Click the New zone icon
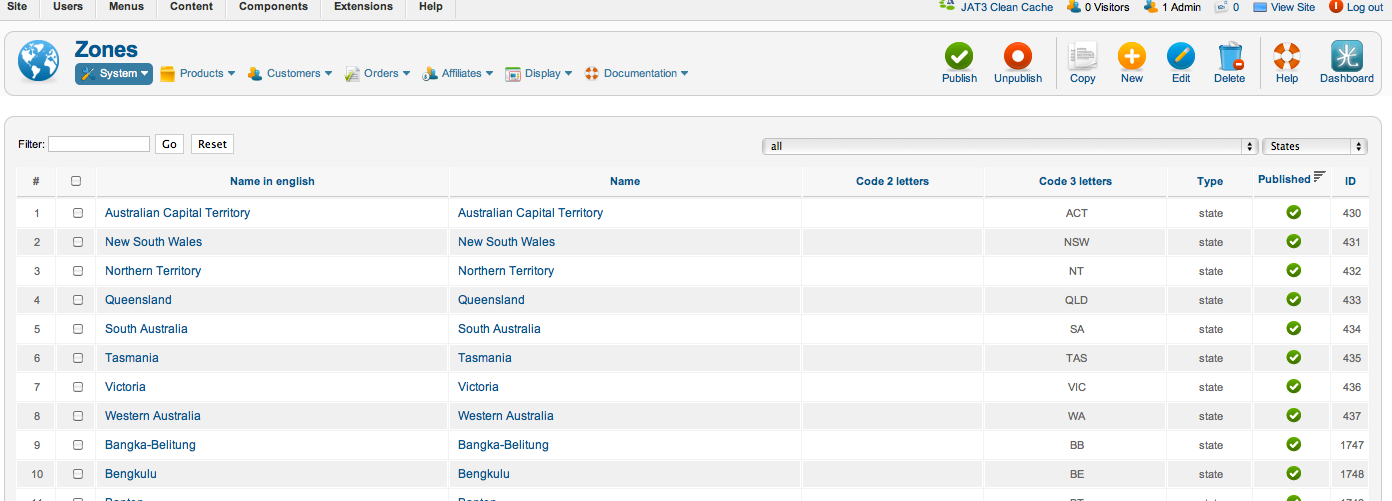Image resolution: width=1392 pixels, height=501 pixels. click(x=1131, y=57)
